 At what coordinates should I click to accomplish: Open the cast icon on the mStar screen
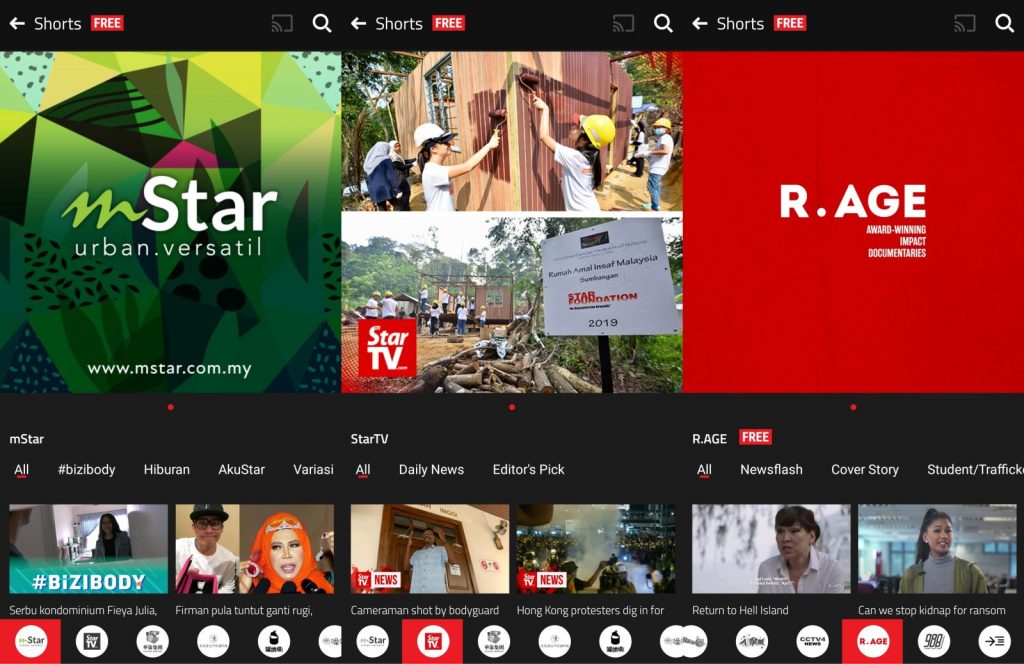(282, 24)
